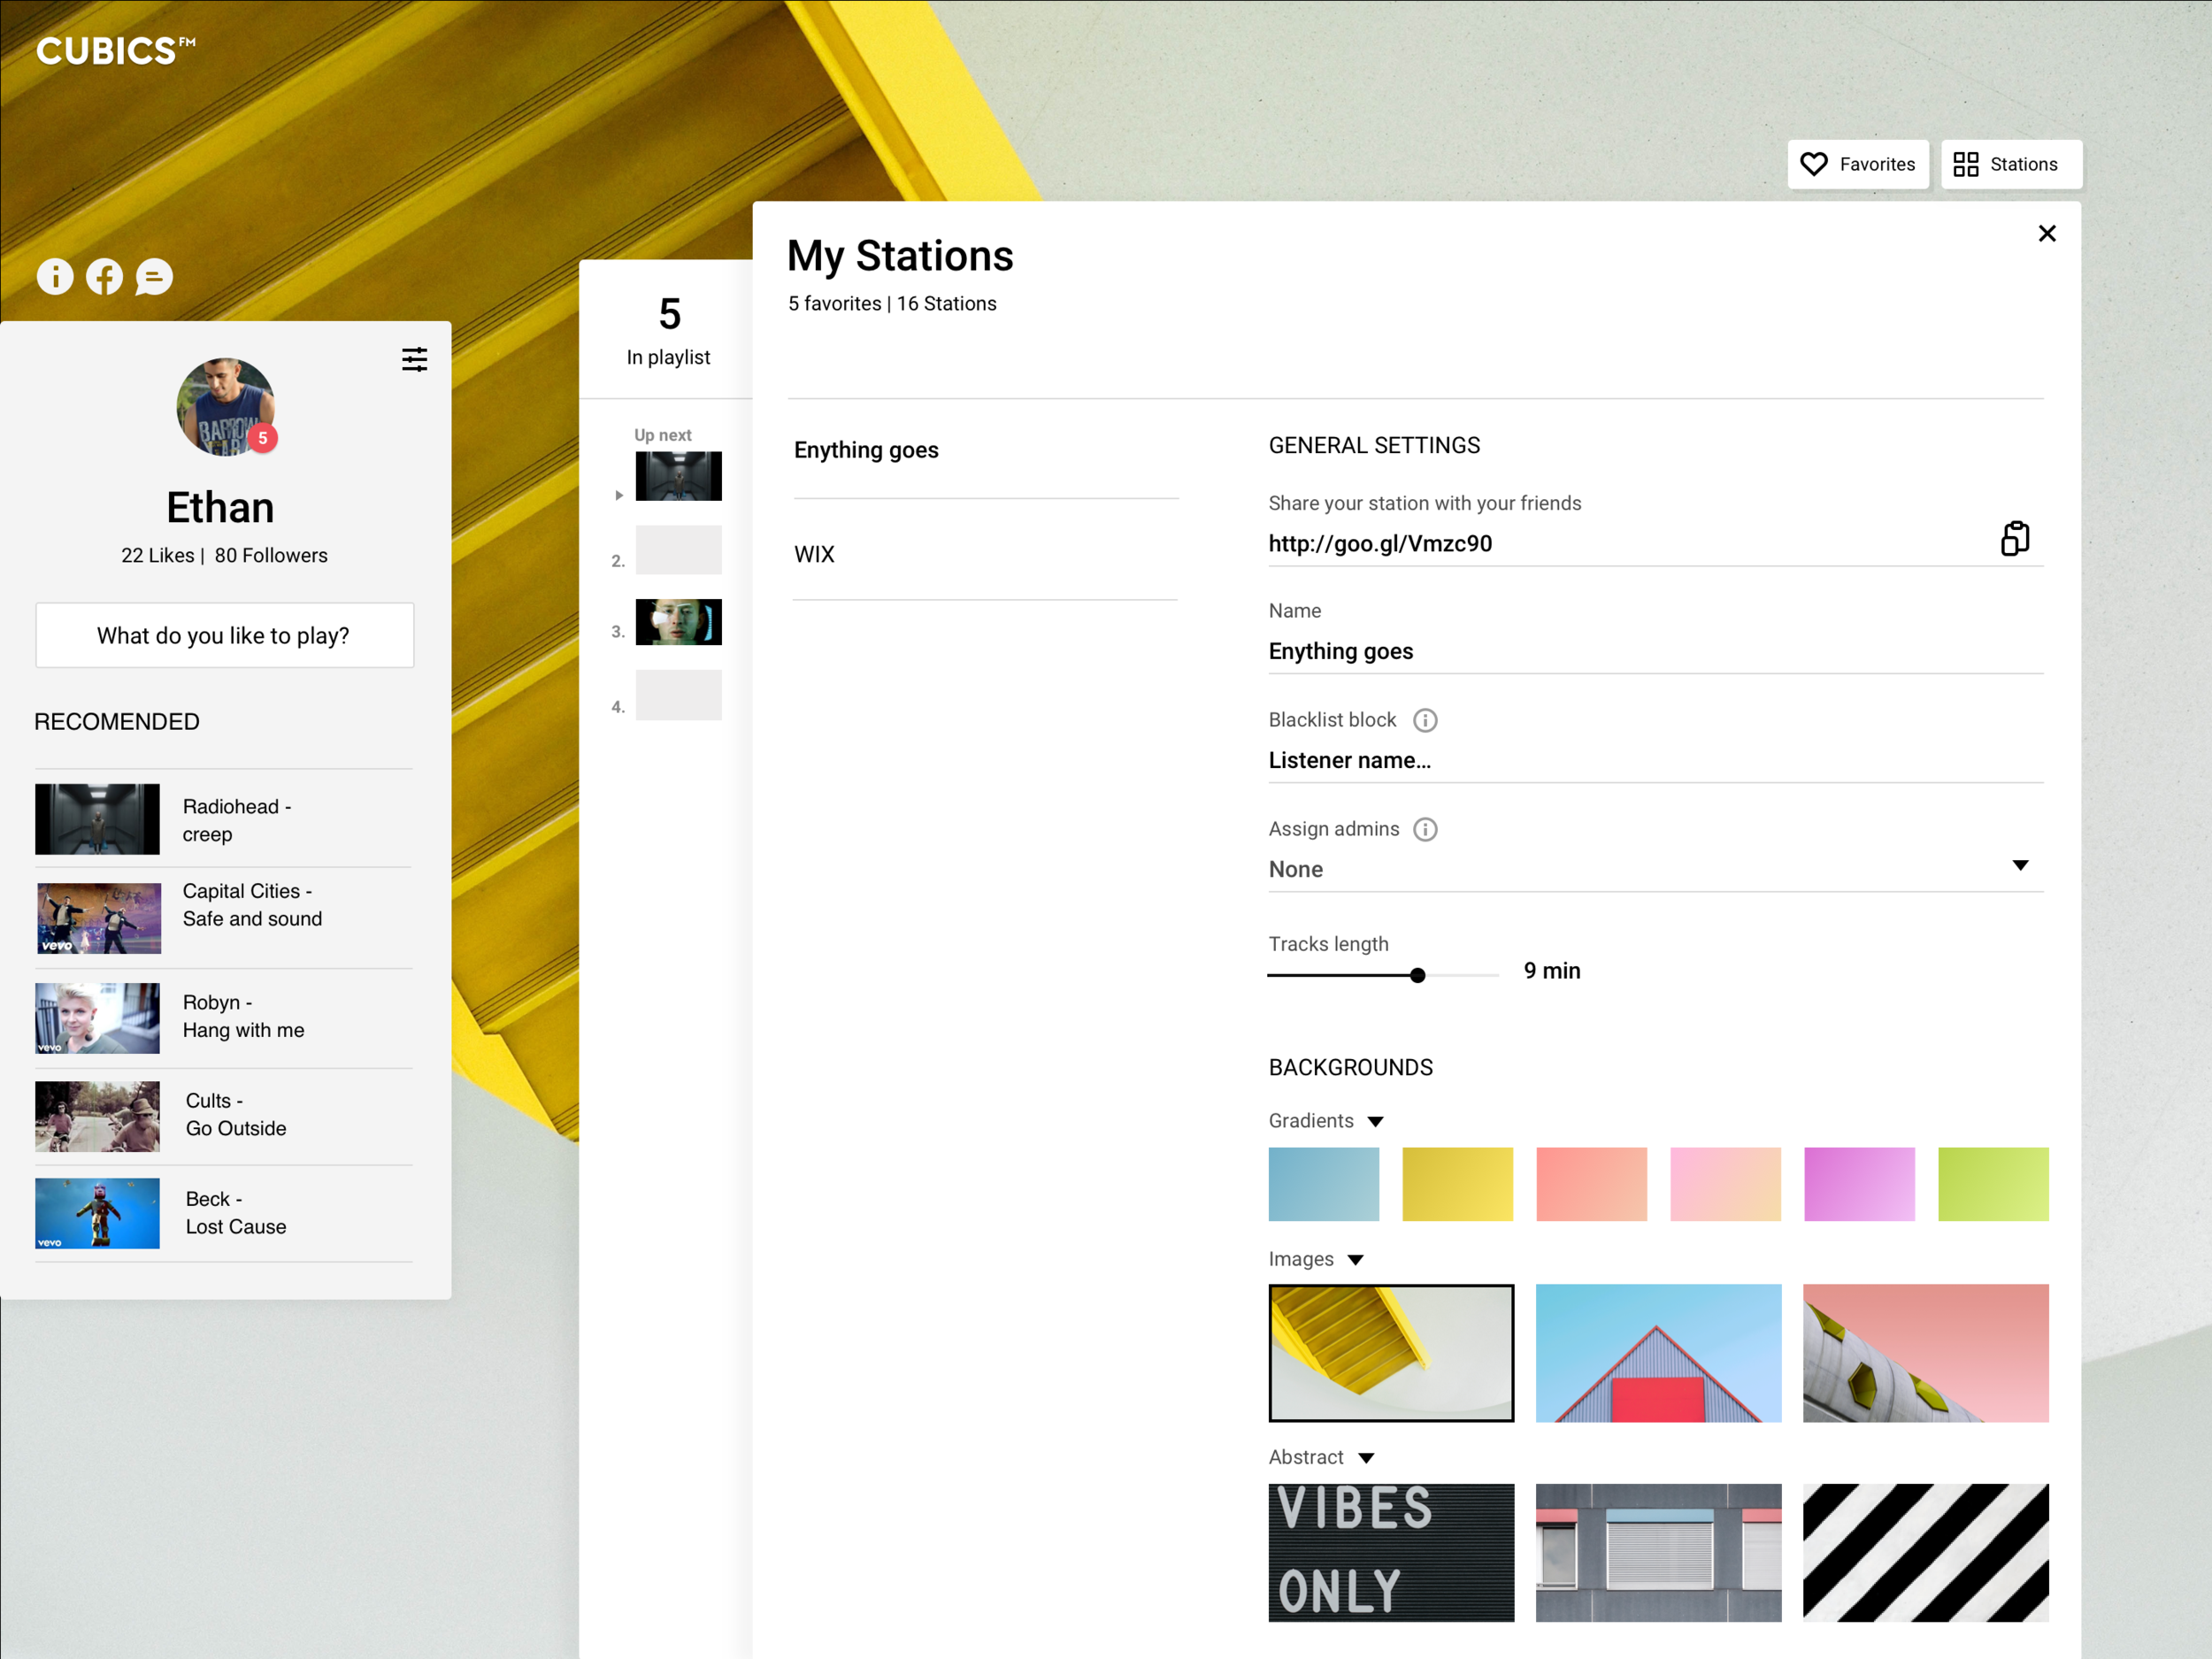The width and height of the screenshot is (2212, 1659).
Task: Click the play arrow beside the first Up next track
Action: [619, 495]
